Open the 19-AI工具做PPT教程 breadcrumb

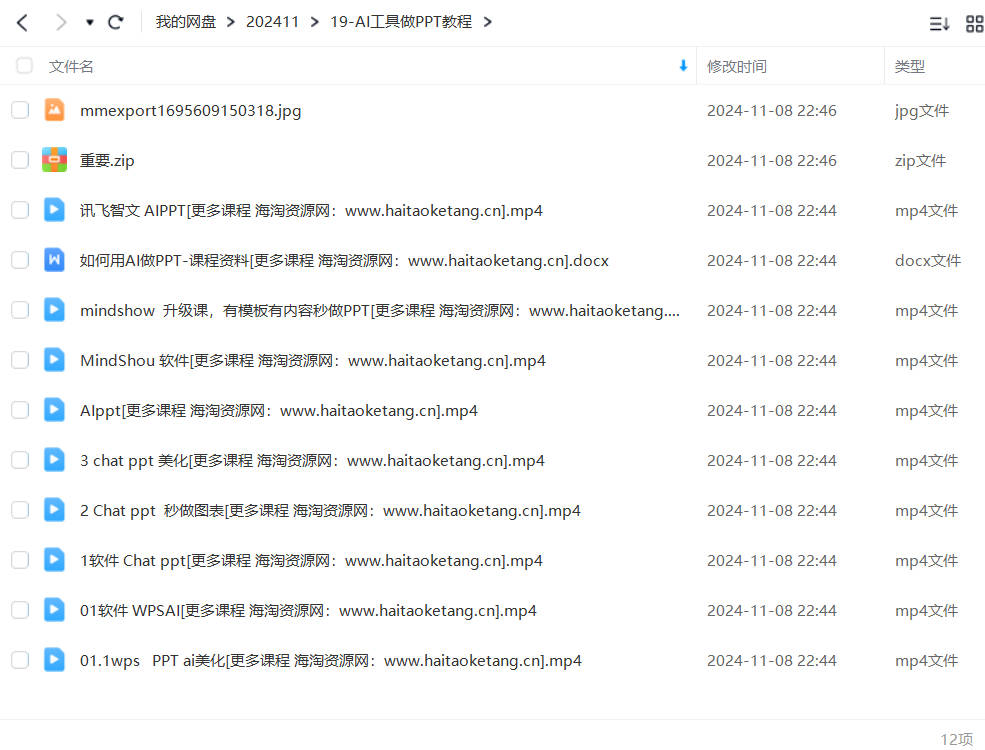(401, 22)
